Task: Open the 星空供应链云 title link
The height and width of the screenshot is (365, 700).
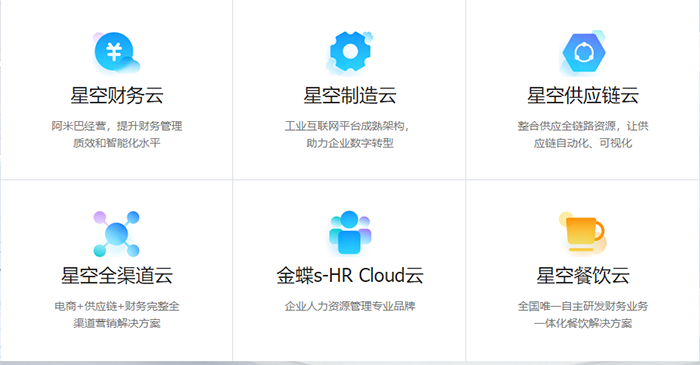Action: point(583,95)
